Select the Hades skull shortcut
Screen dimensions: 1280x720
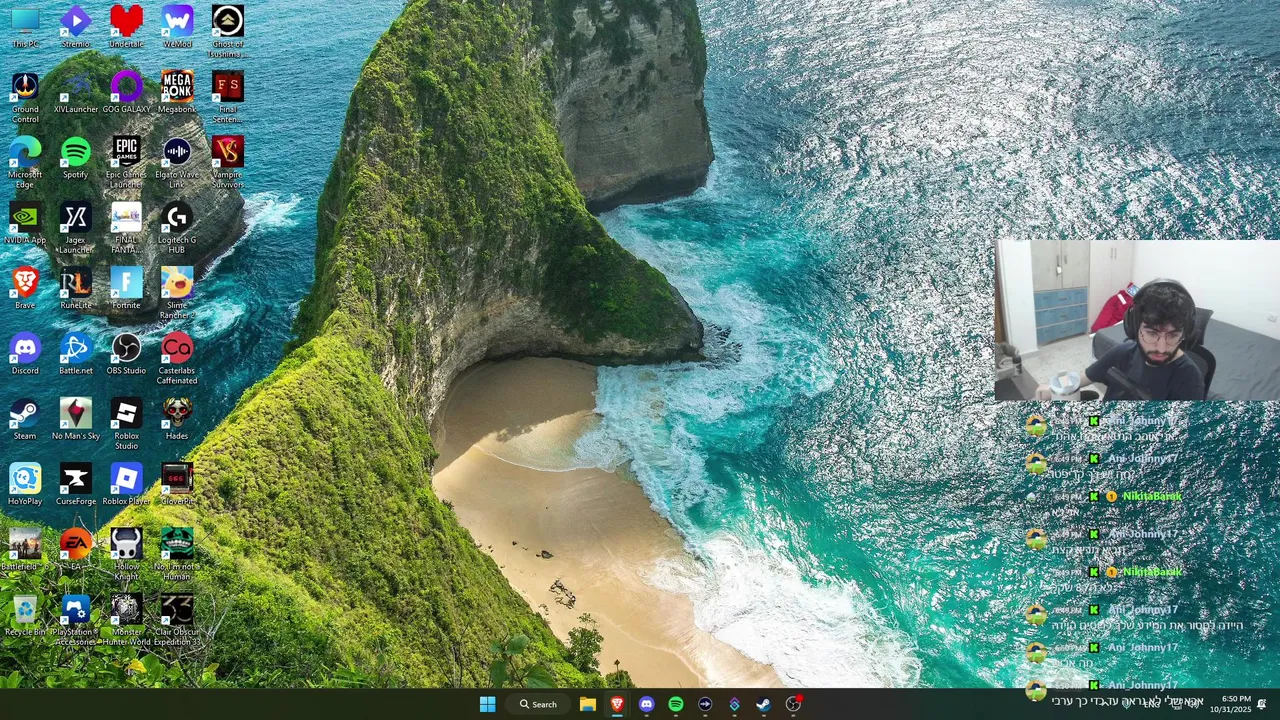click(x=177, y=418)
